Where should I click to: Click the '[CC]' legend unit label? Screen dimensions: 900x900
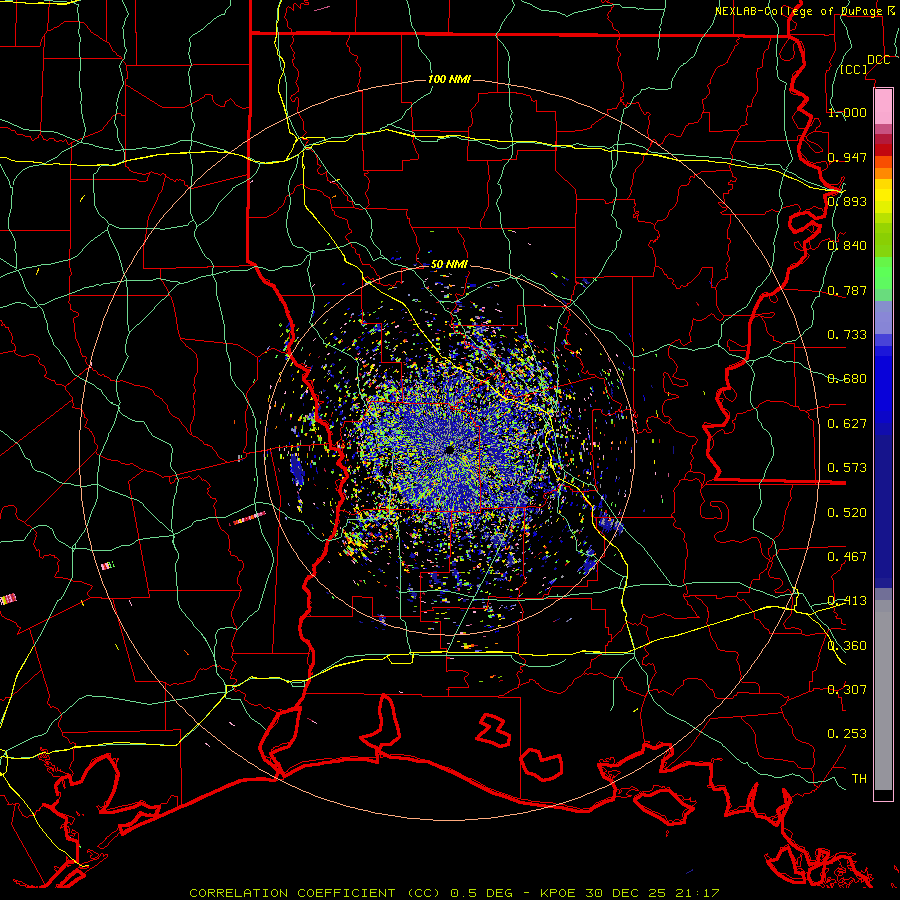coord(854,69)
